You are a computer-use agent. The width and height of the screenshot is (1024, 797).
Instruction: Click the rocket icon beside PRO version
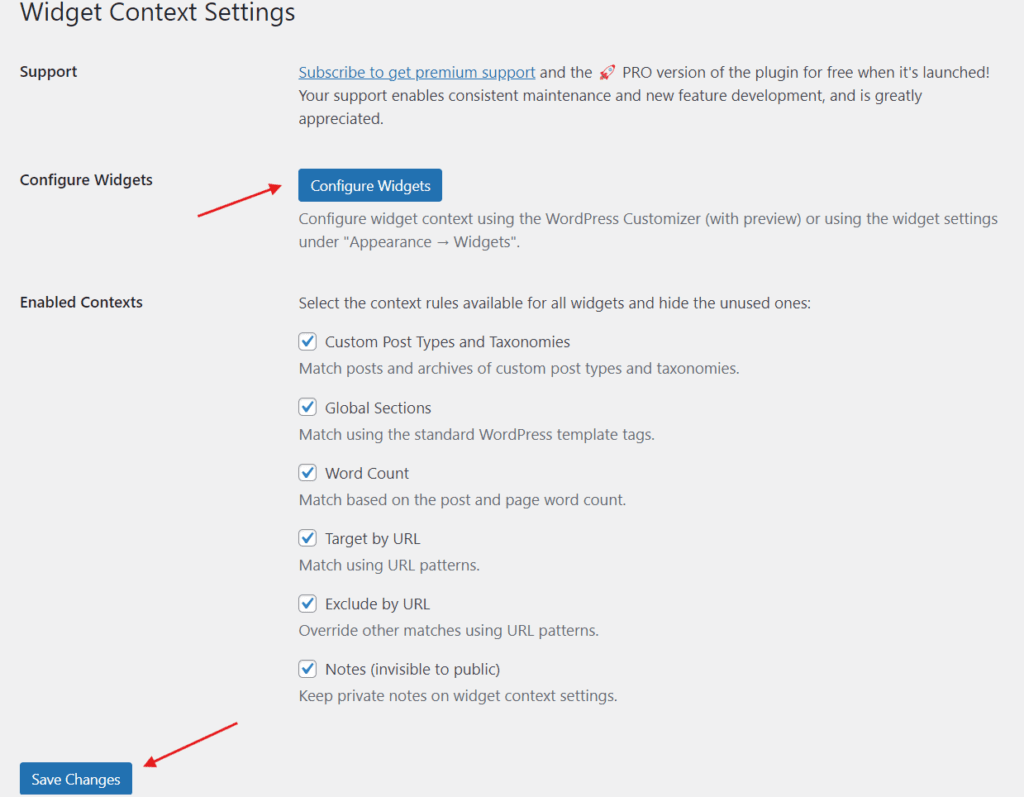click(607, 73)
